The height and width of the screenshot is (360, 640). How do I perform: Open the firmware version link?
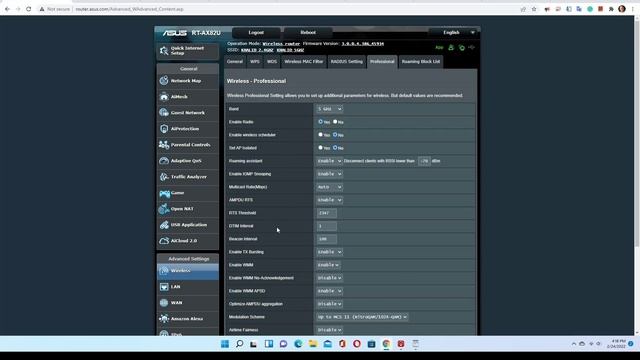(362, 44)
